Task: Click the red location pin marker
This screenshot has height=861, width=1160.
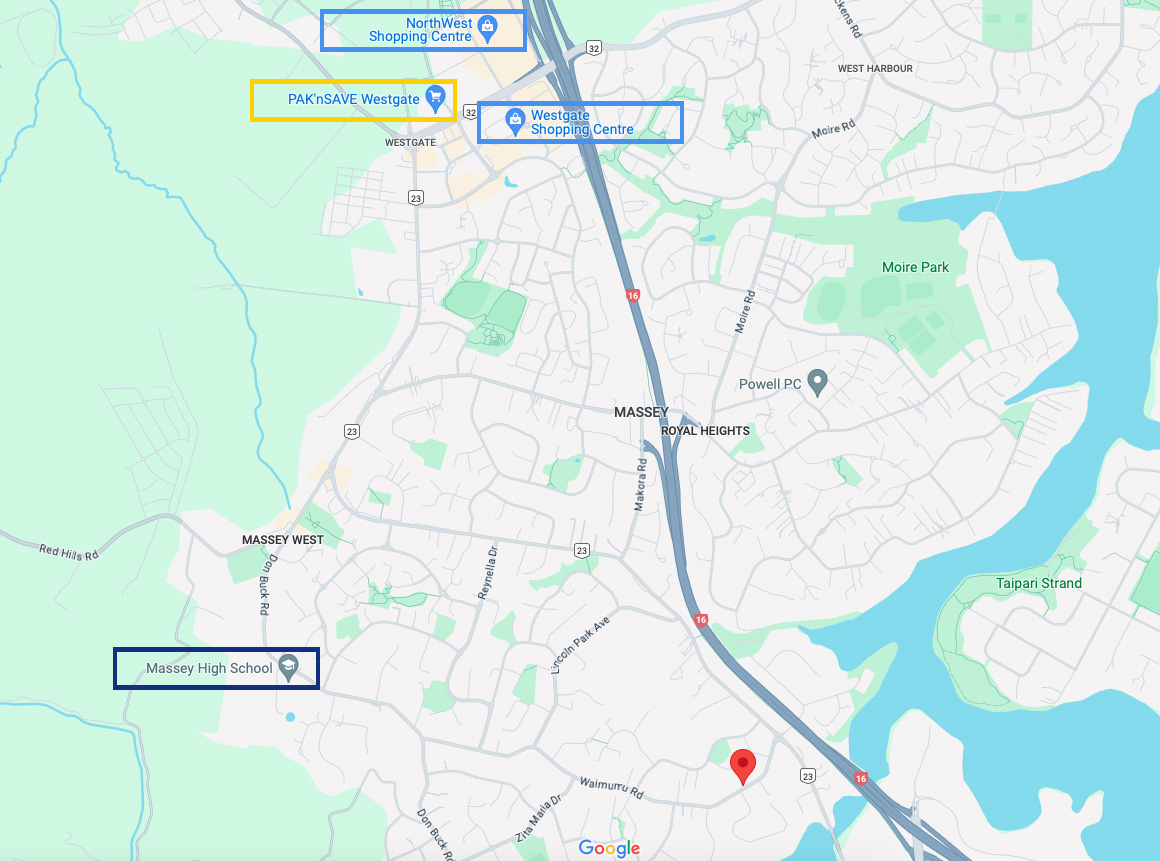Action: click(x=743, y=766)
